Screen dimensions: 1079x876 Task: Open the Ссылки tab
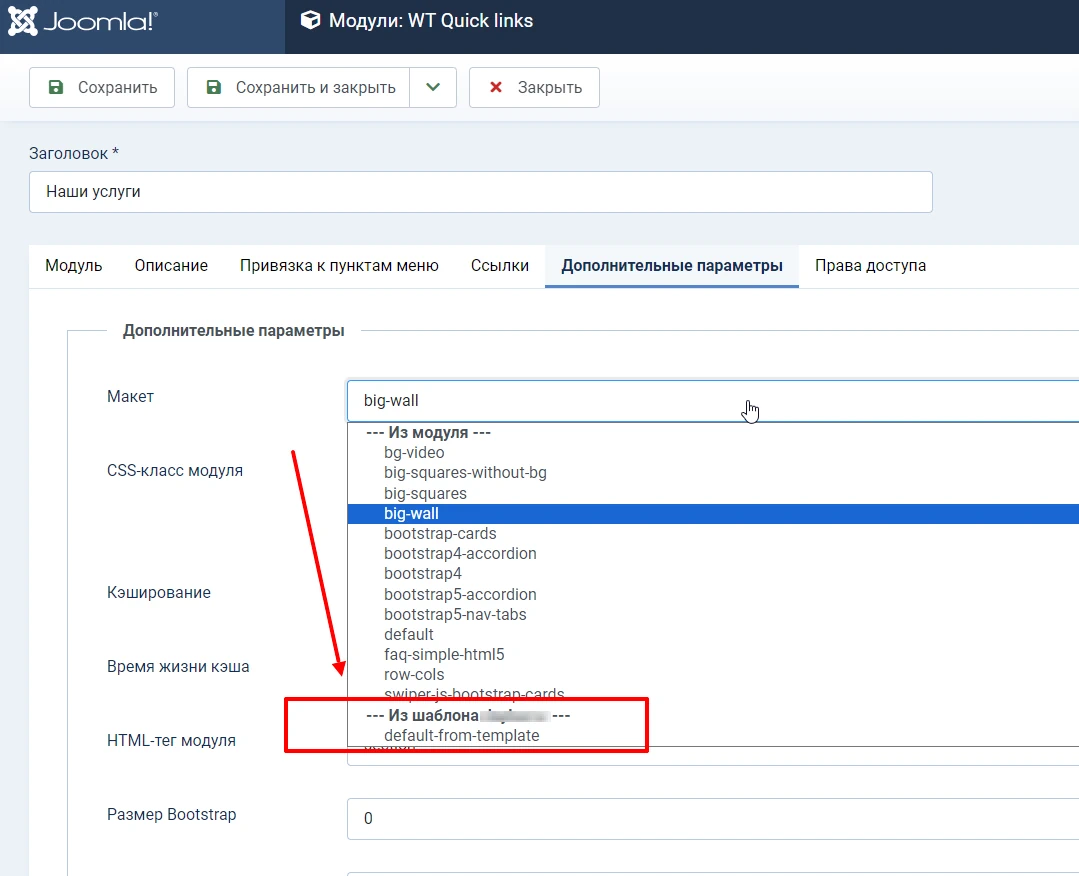click(500, 266)
